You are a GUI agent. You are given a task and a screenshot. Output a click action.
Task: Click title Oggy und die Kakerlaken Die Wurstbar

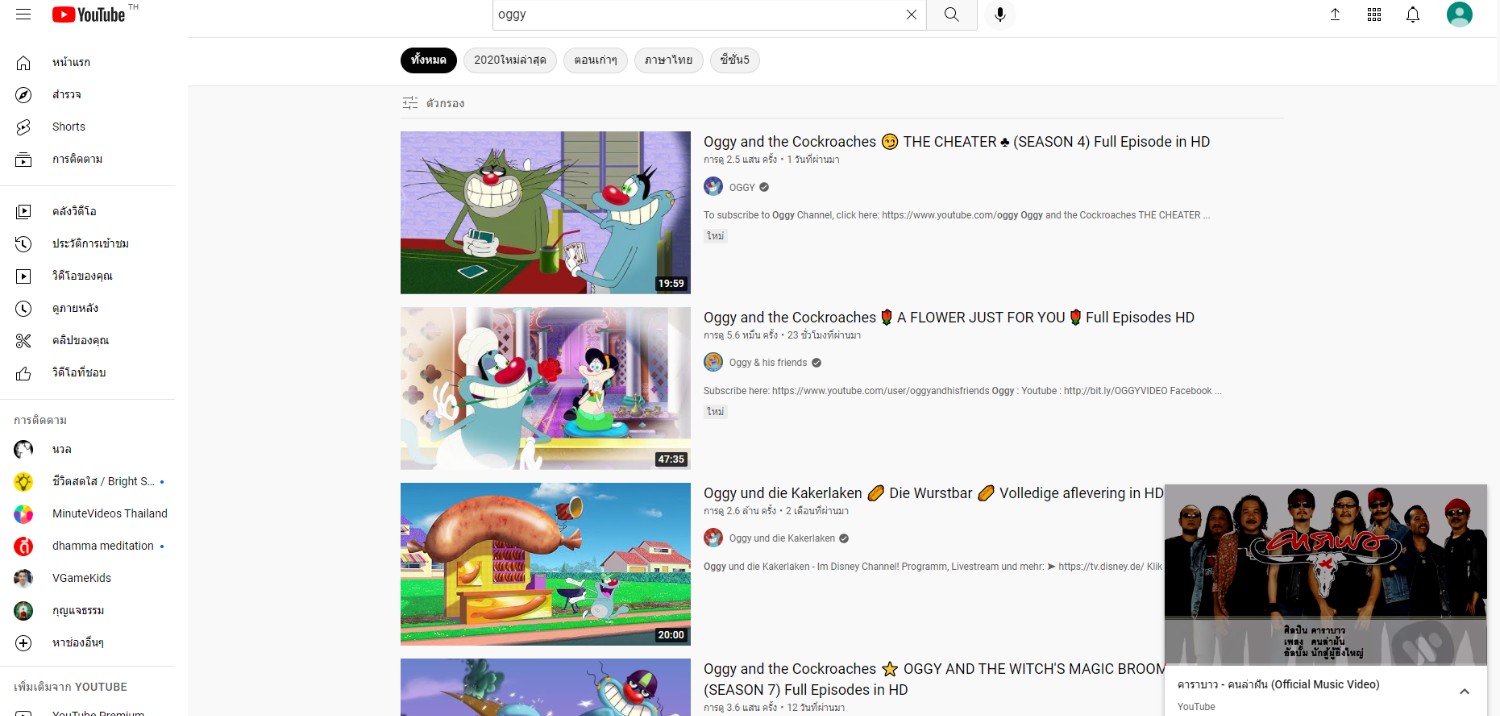933,493
